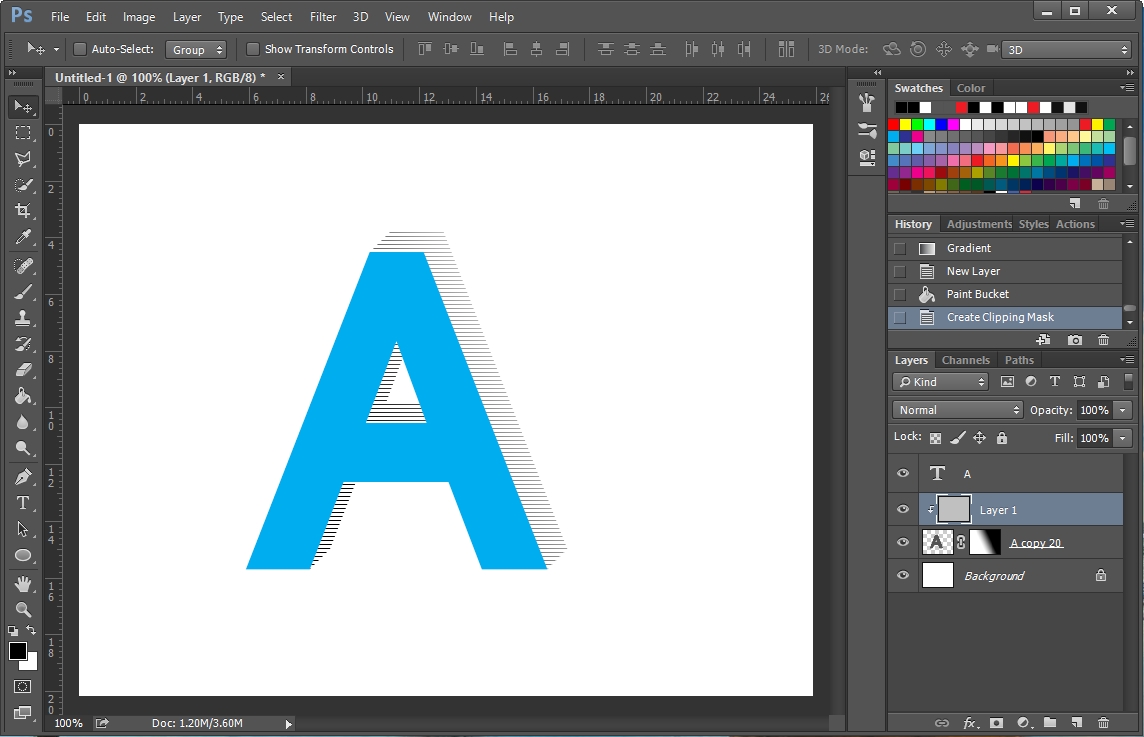
Task: Click the Add layer style fx icon
Action: pyautogui.click(x=970, y=723)
